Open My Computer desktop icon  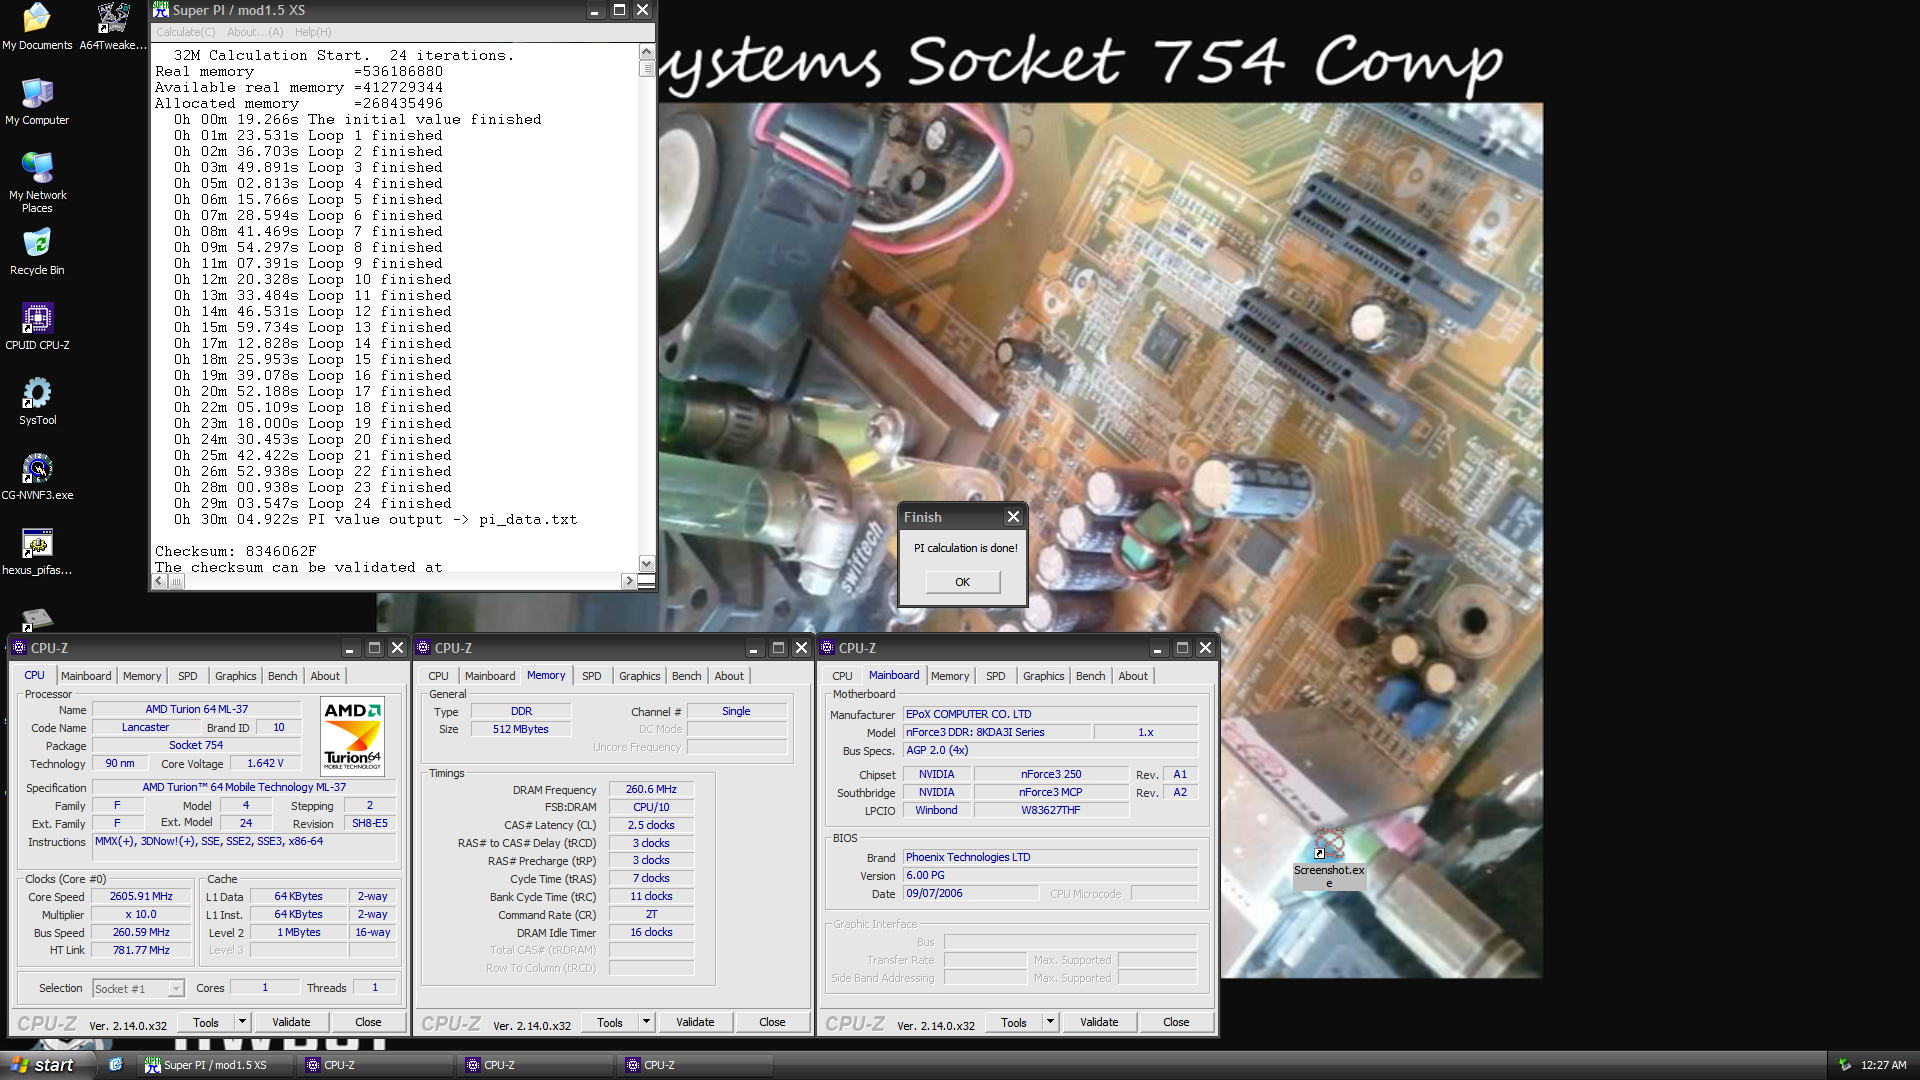37,101
